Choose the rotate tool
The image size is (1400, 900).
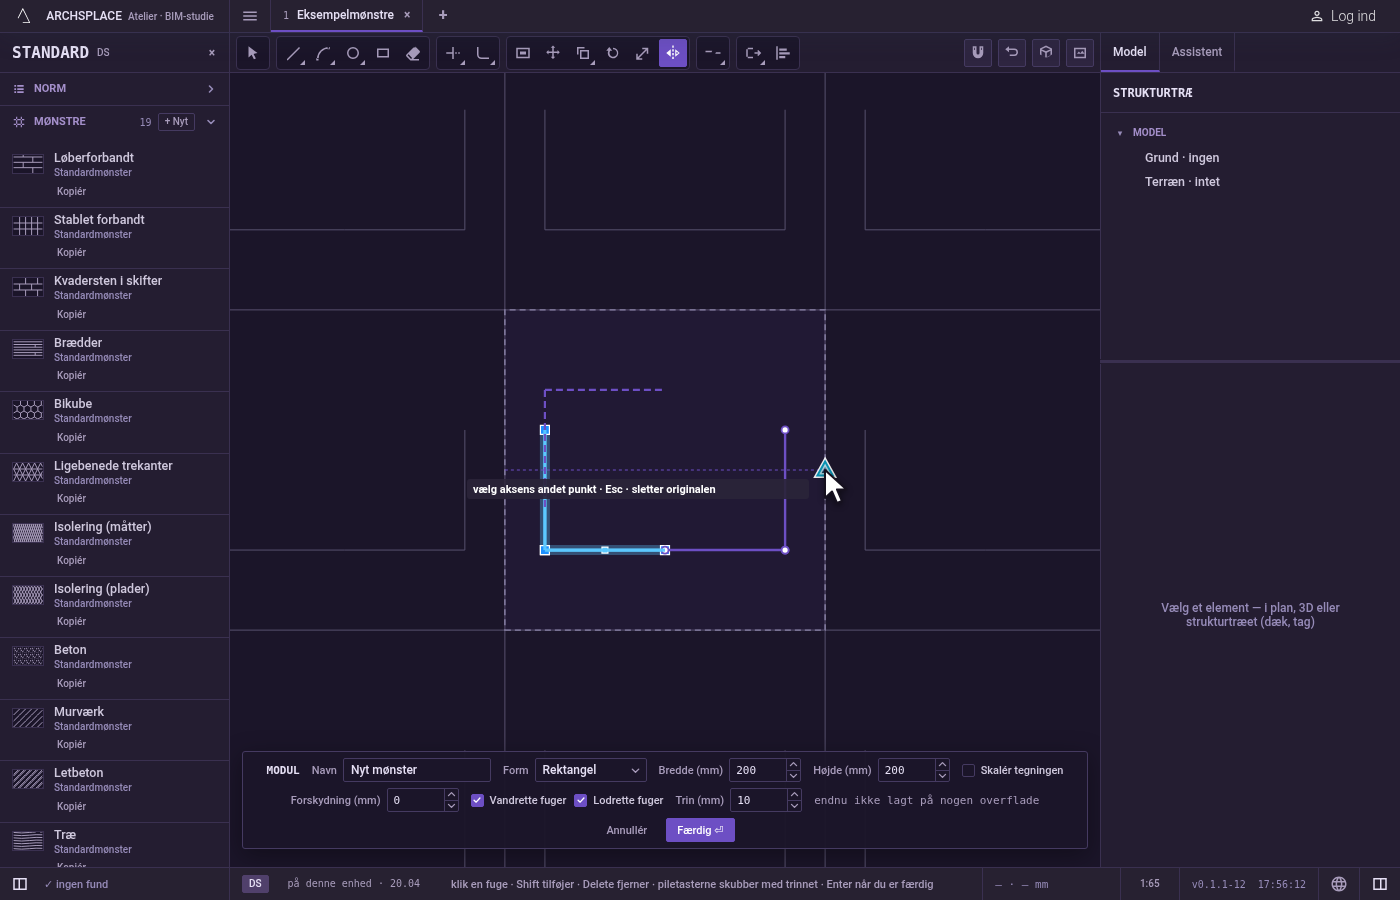613,53
